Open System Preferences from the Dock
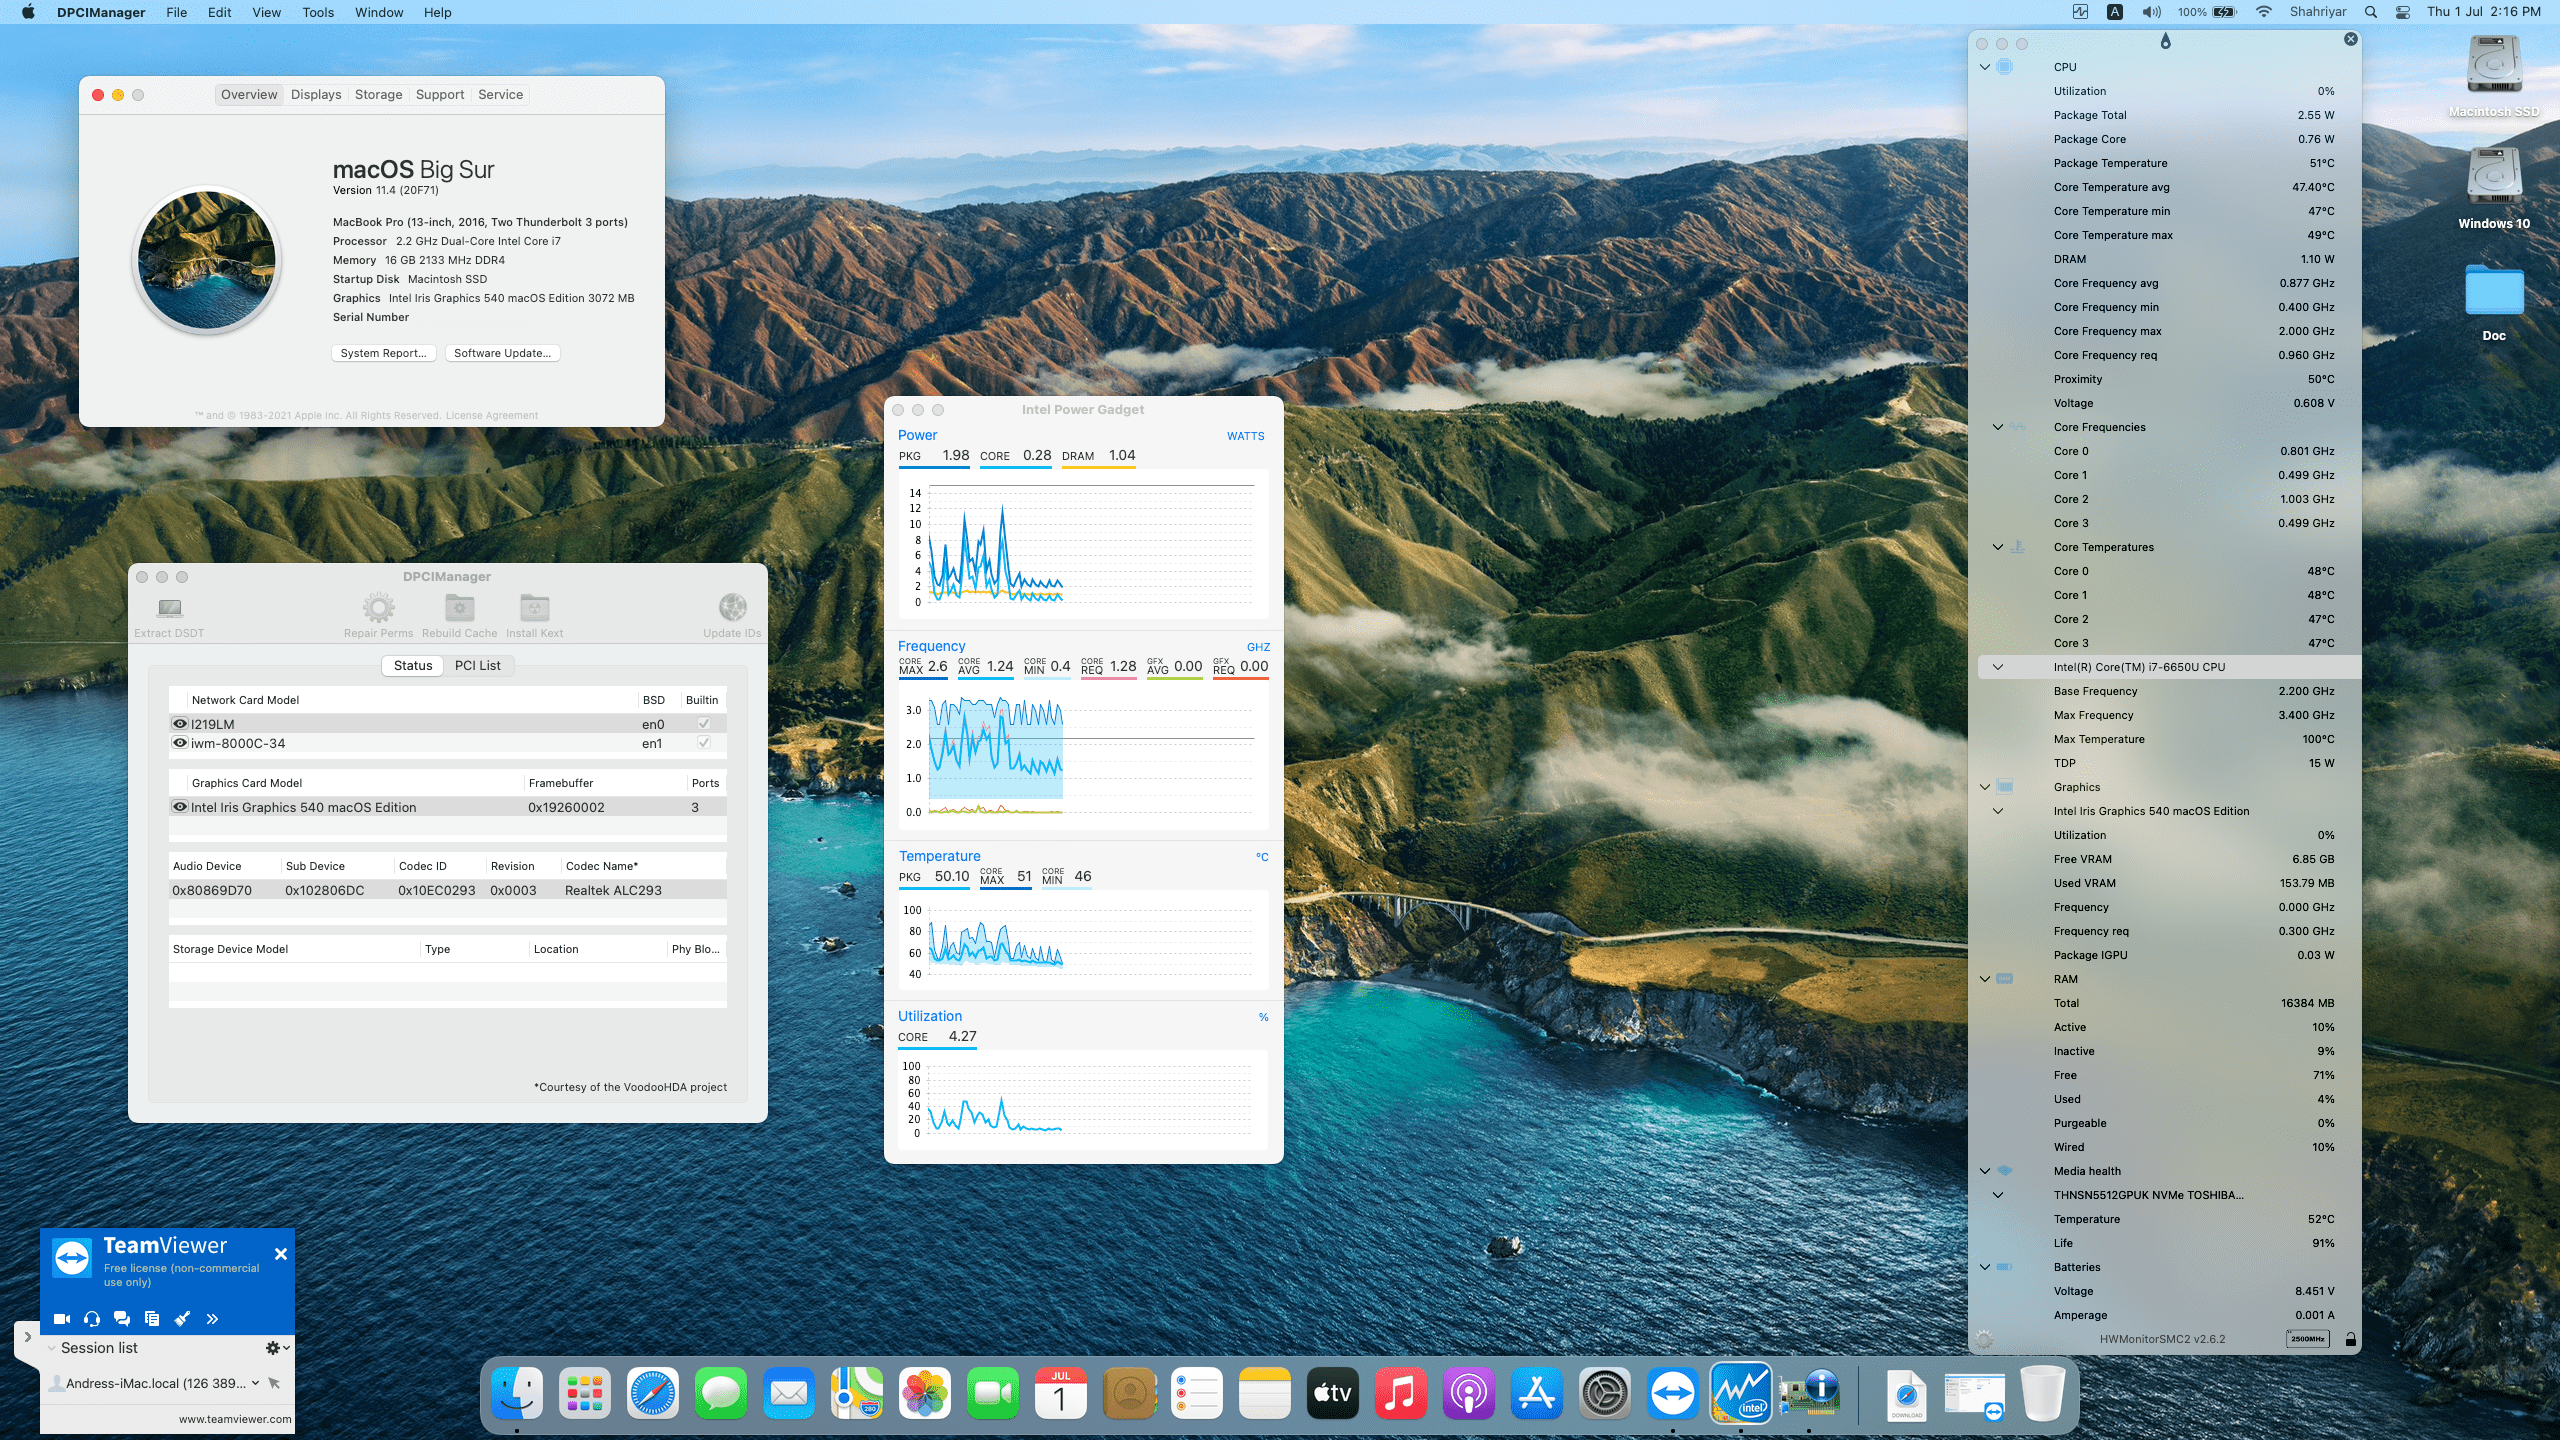This screenshot has height=1440, width=2560. (x=1605, y=1393)
